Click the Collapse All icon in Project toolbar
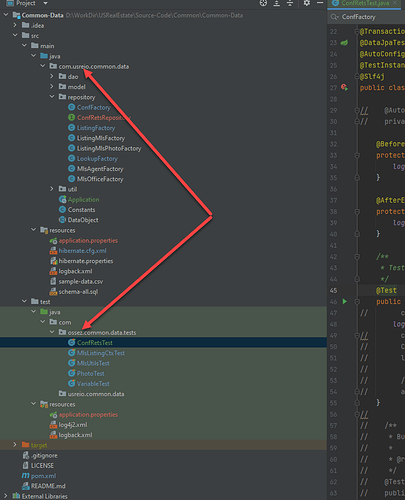The height and width of the screenshot is (500, 405). (x=290, y=3)
